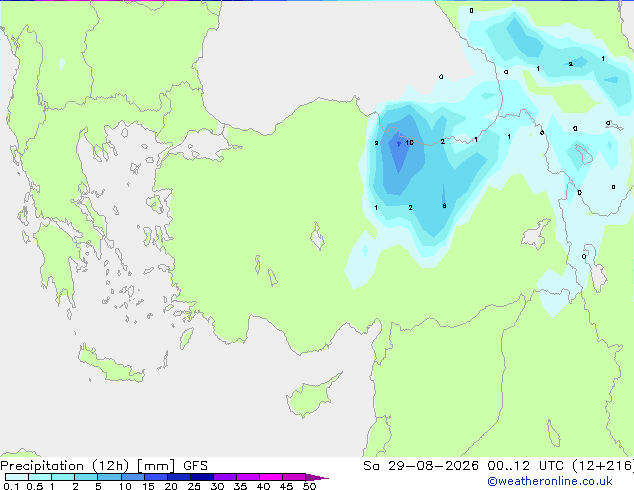Click the 'Precipitation (12h) [mm] GFS' title
The width and height of the screenshot is (634, 490).
[104, 466]
